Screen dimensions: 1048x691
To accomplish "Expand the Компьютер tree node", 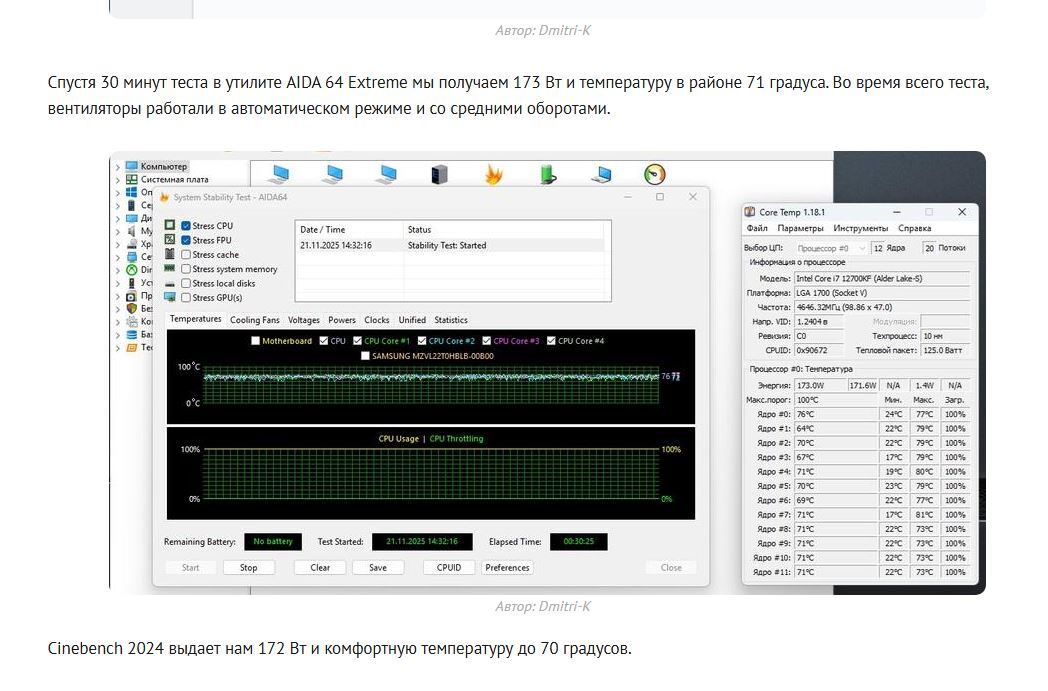I will tap(117, 167).
